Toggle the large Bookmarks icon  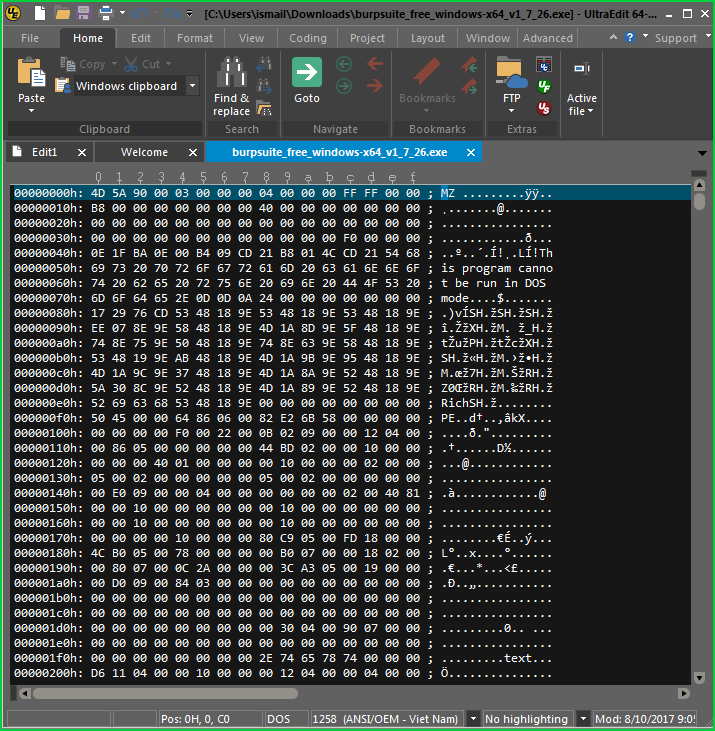coord(426,72)
